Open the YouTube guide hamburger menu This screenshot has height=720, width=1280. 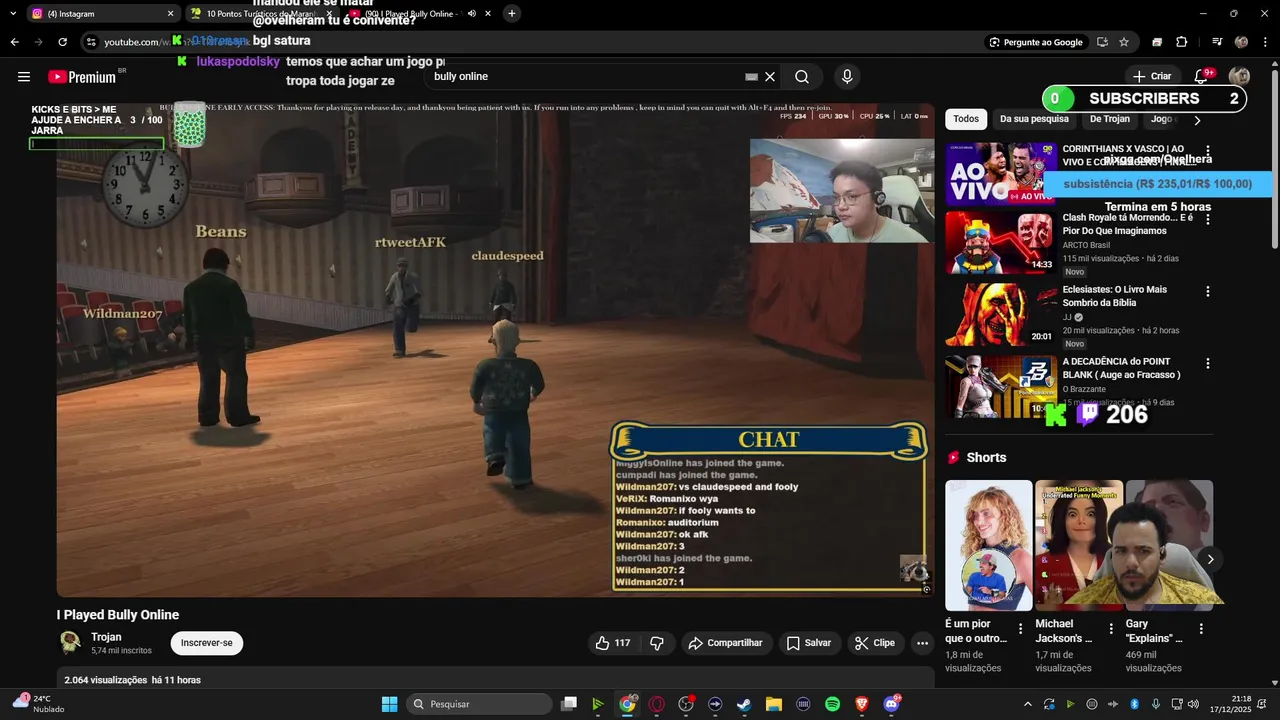pyautogui.click(x=24, y=77)
